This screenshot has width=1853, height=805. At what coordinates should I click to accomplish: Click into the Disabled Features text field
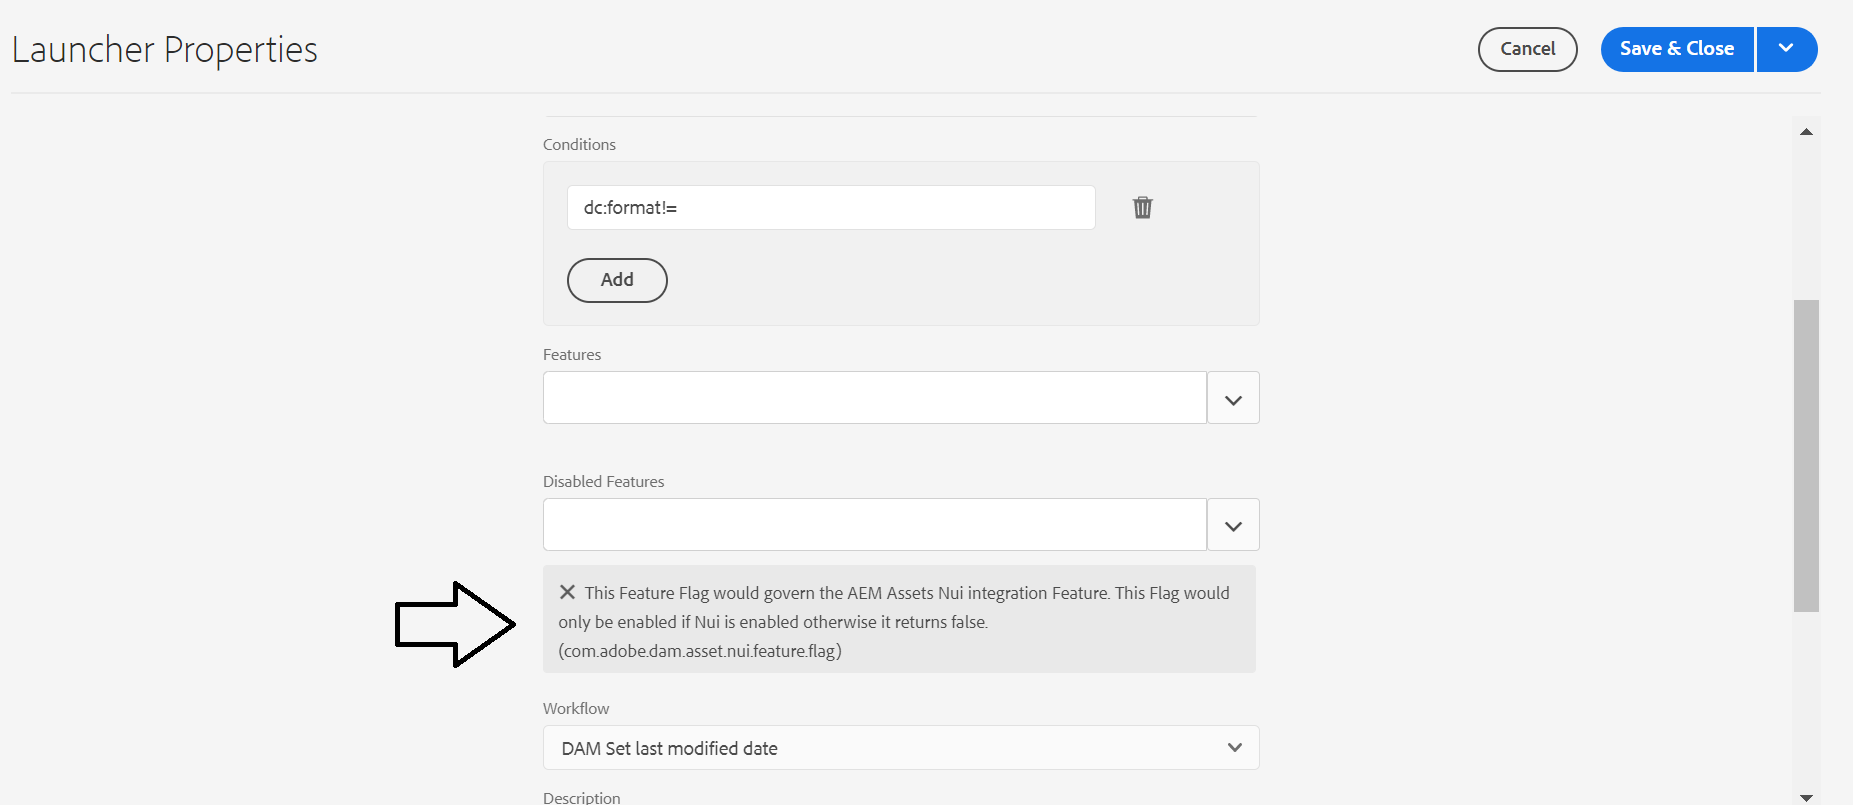(874, 525)
